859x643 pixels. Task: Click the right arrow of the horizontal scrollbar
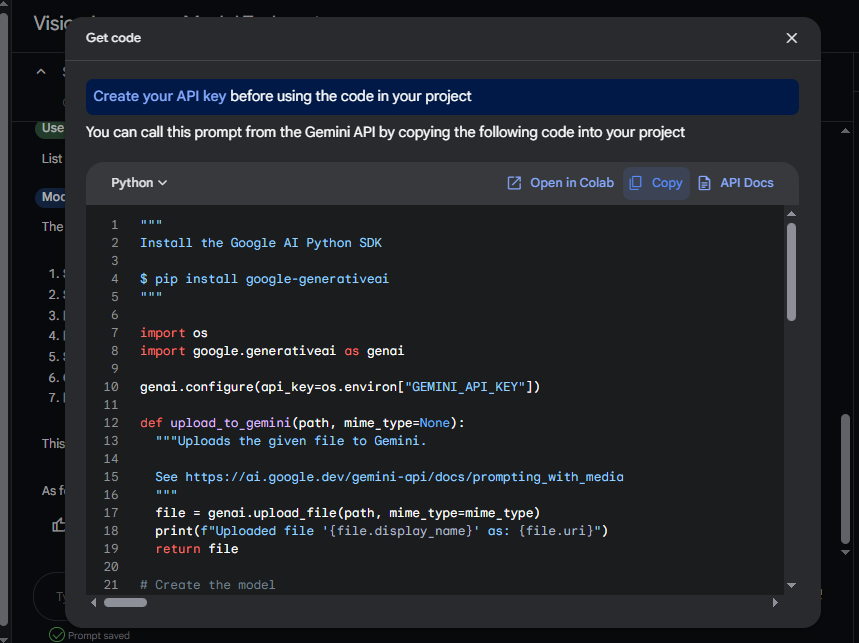[776, 602]
